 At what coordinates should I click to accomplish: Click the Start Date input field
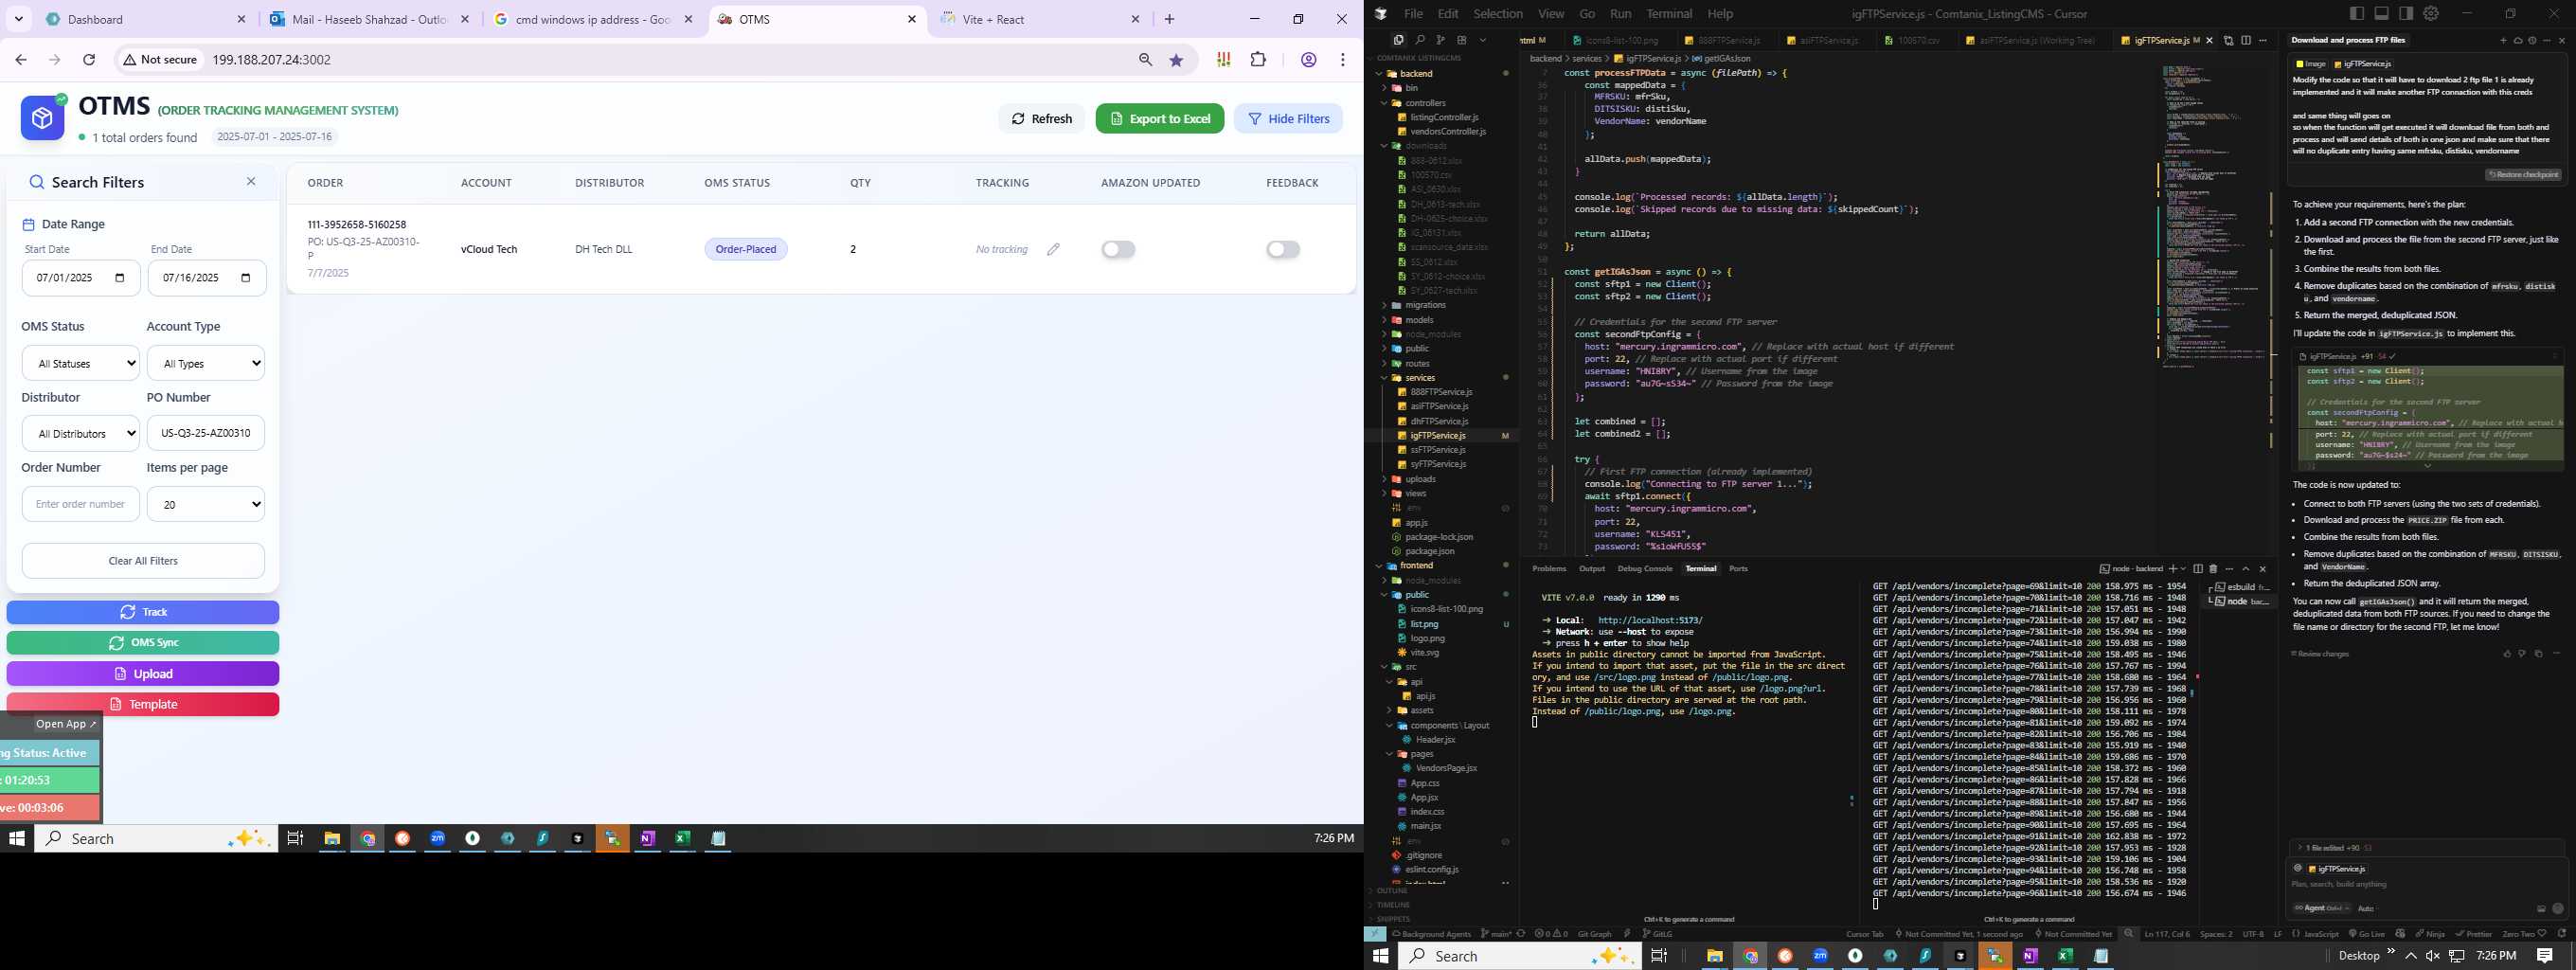pos(81,278)
